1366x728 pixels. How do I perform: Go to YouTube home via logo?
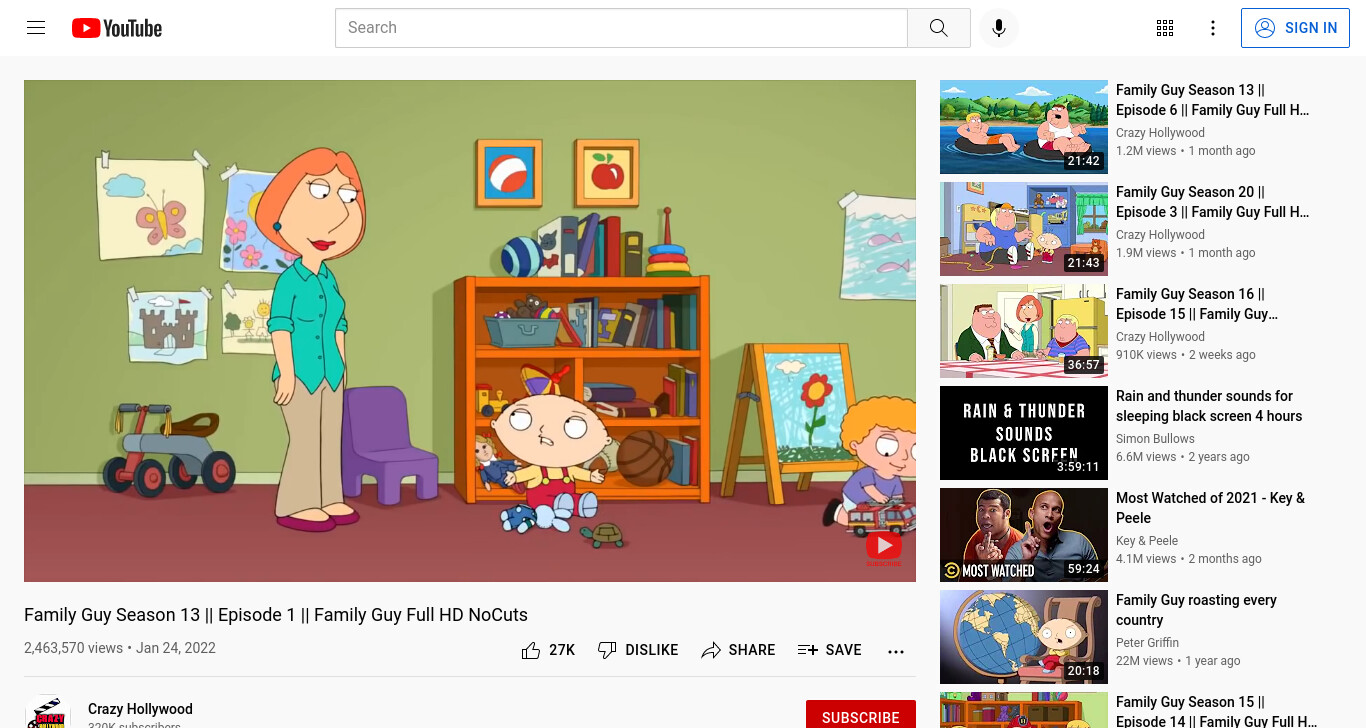(117, 28)
